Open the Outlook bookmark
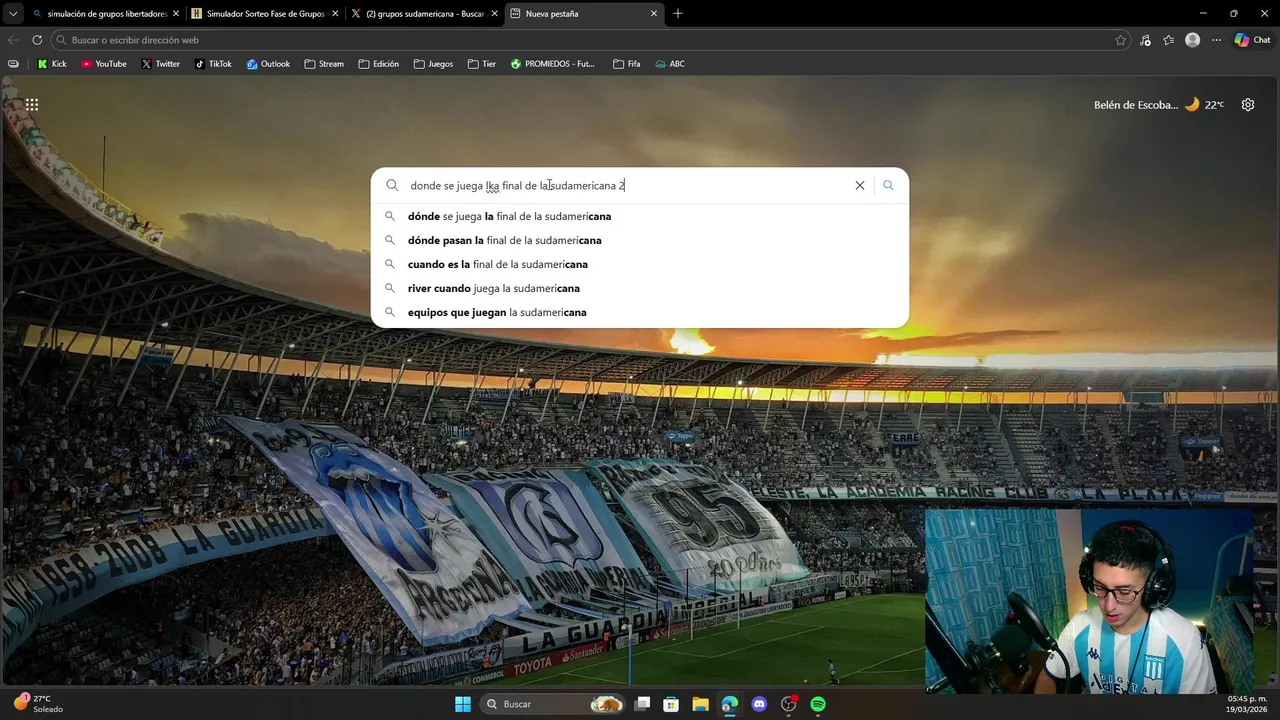This screenshot has height=720, width=1280. (x=268, y=64)
